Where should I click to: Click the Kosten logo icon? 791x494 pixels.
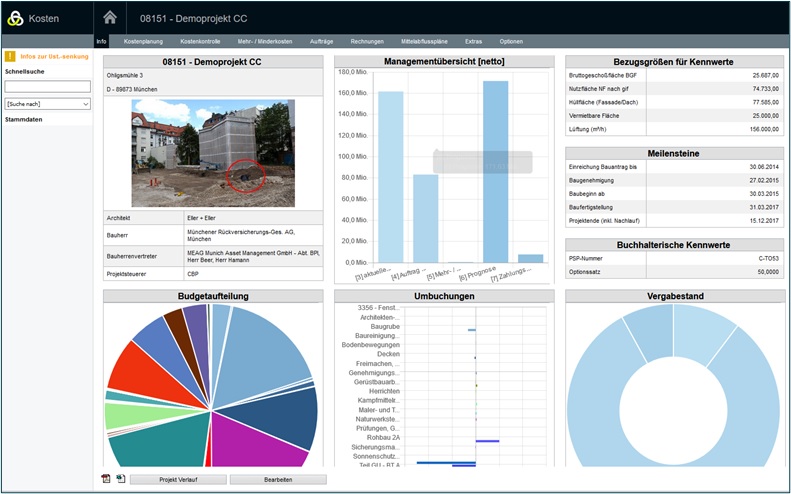pyautogui.click(x=15, y=18)
